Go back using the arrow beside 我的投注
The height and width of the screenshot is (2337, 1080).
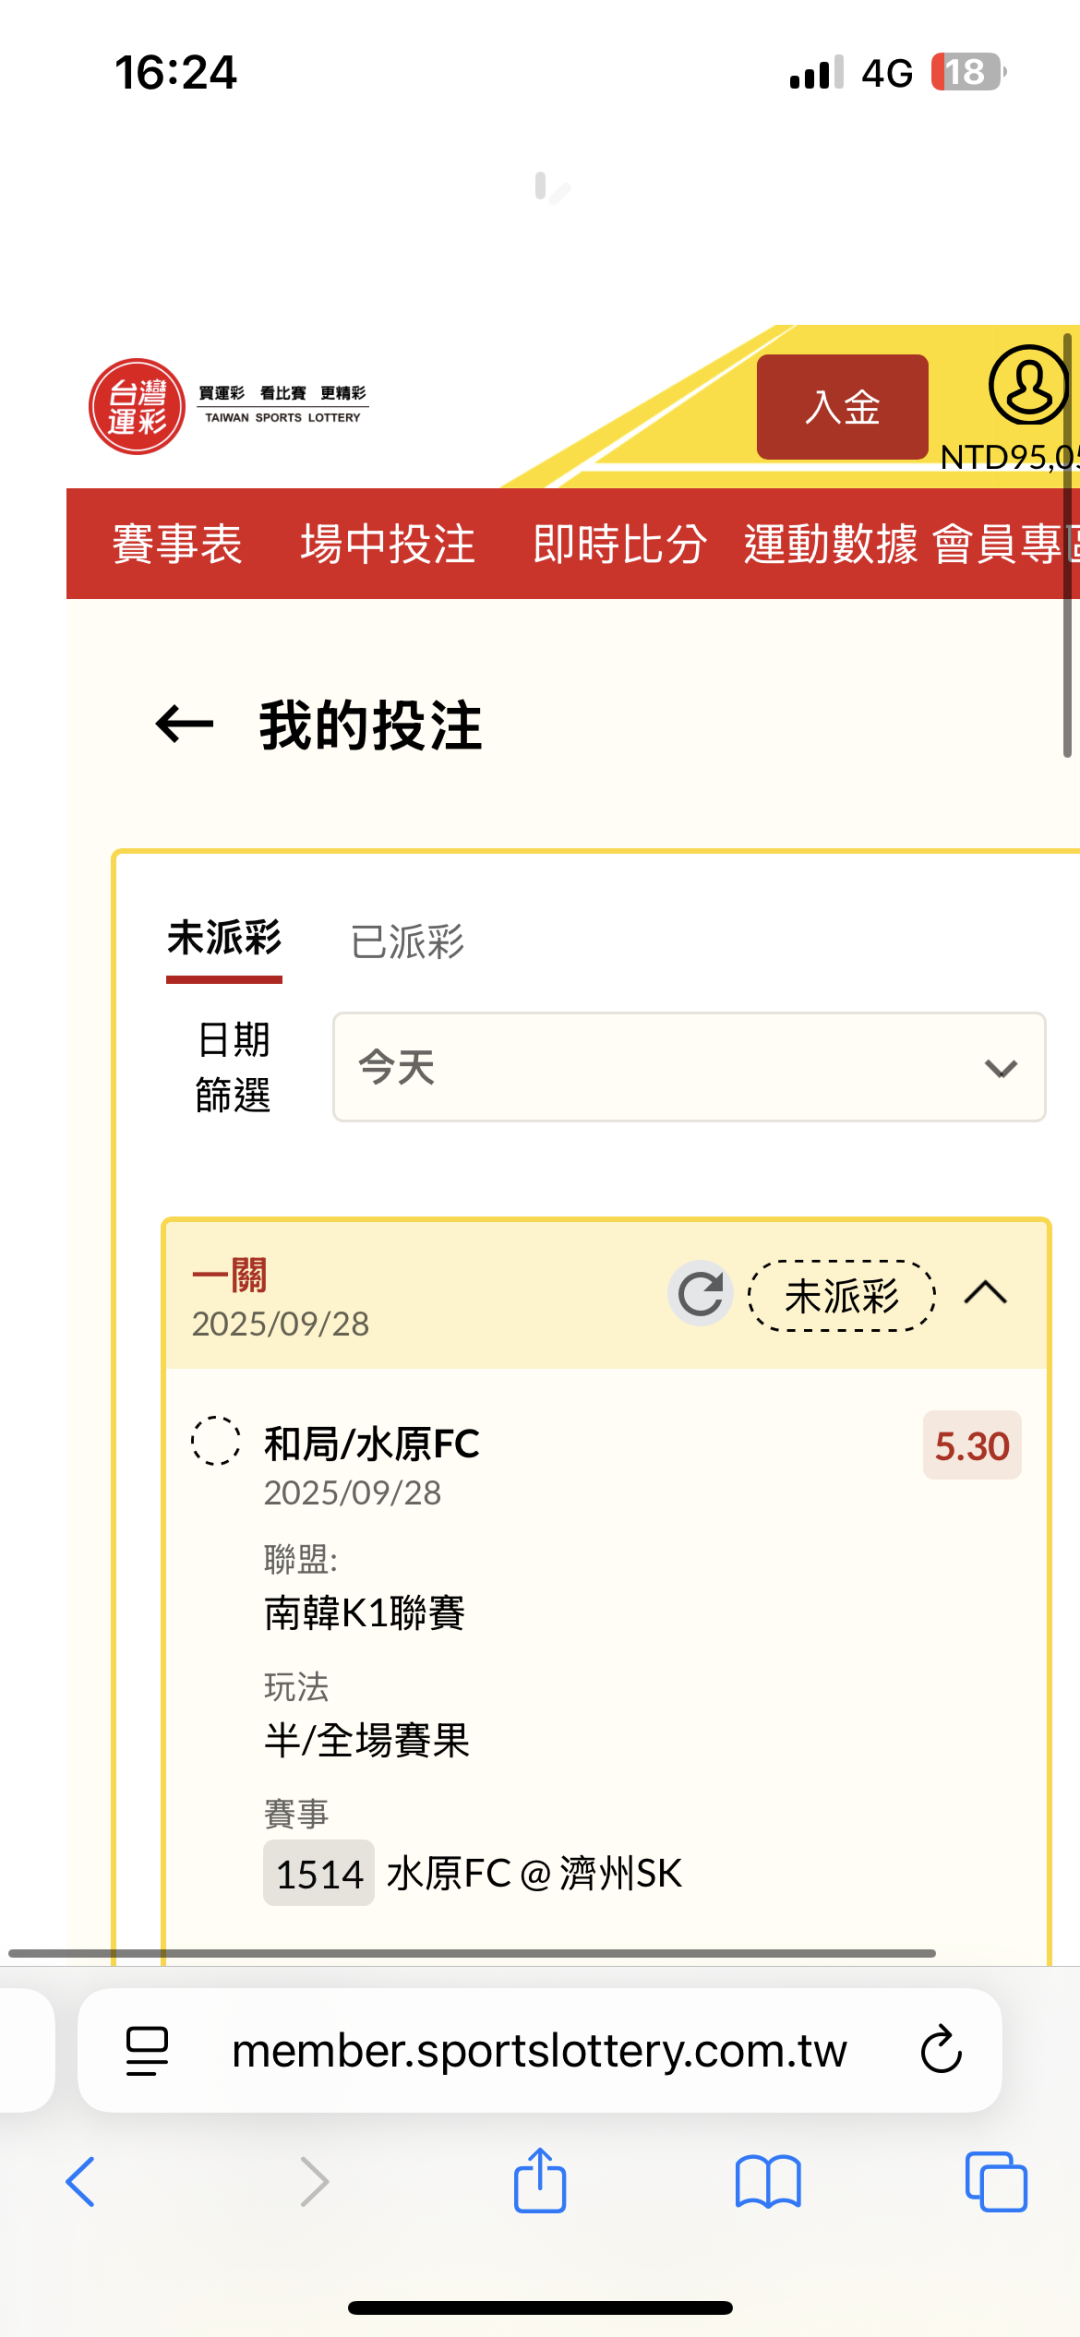[x=185, y=724]
